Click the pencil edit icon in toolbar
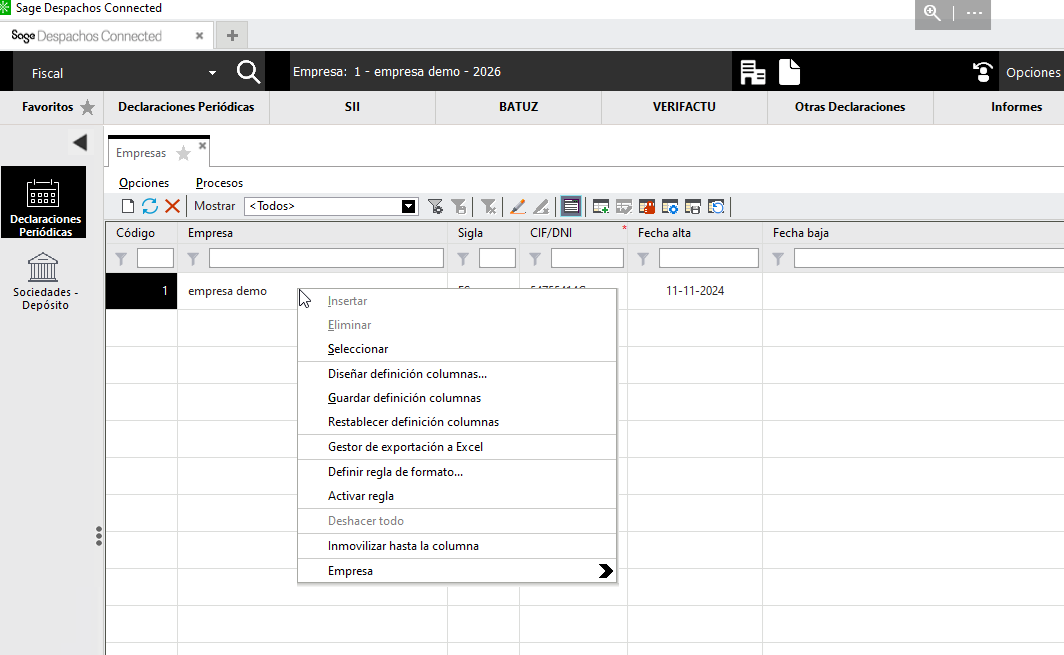1064x655 pixels. click(x=517, y=206)
